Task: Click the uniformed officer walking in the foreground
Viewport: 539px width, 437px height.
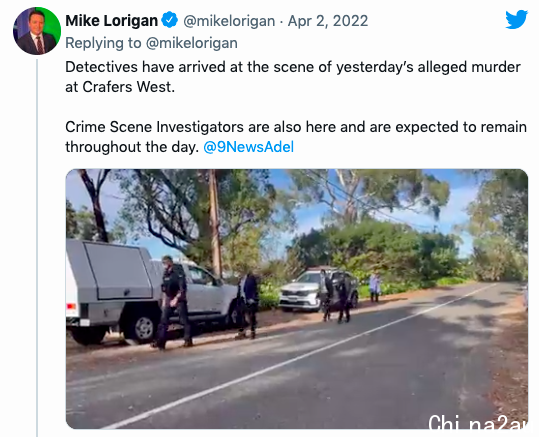Action: pos(173,302)
